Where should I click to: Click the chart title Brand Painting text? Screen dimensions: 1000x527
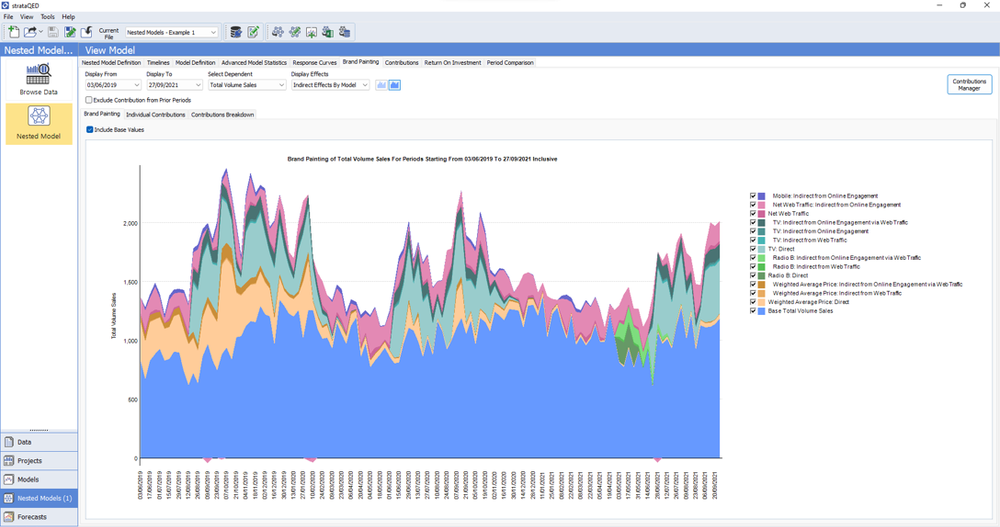pyautogui.click(x=422, y=159)
